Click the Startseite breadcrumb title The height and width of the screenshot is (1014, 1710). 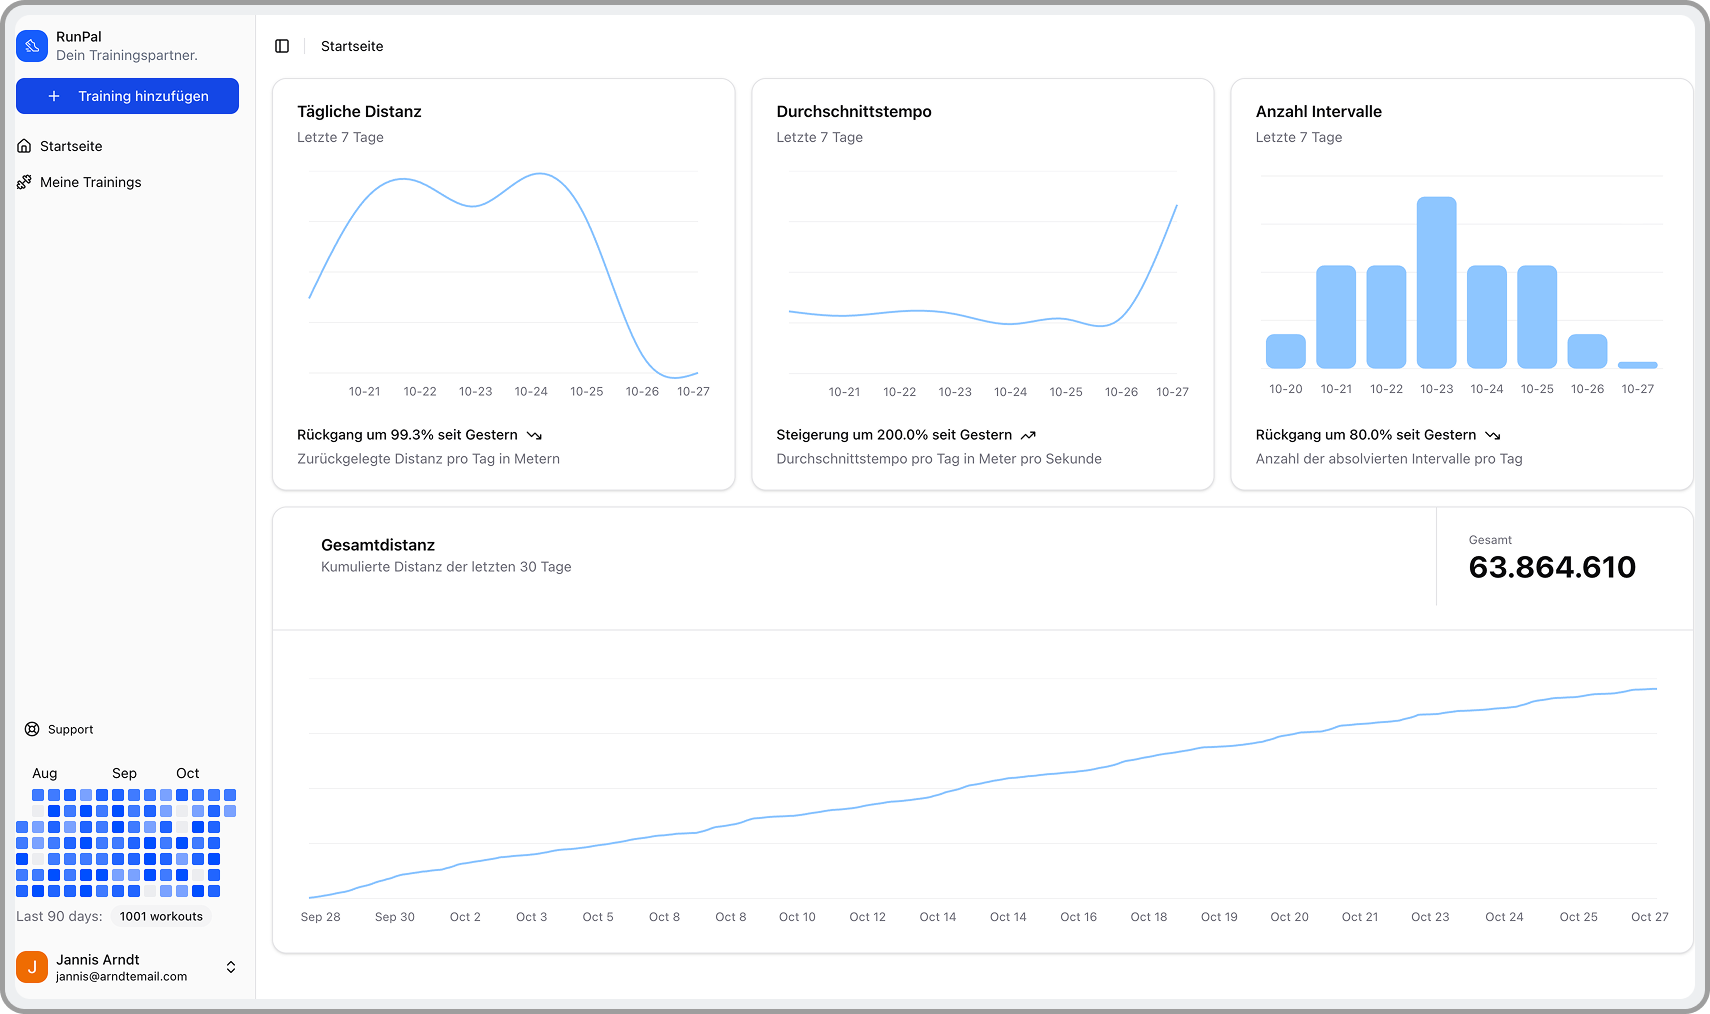(x=352, y=46)
